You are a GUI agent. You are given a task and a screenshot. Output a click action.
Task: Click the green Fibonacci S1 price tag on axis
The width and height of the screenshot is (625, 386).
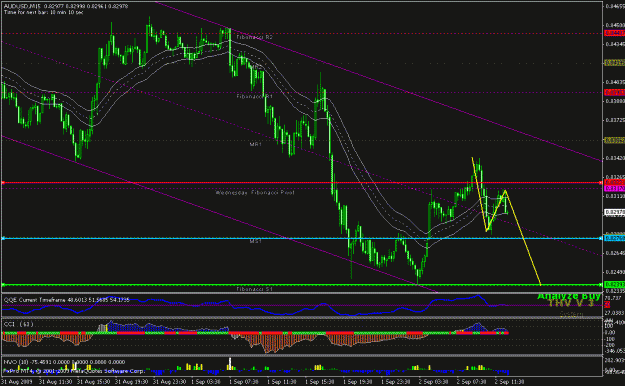tap(614, 284)
